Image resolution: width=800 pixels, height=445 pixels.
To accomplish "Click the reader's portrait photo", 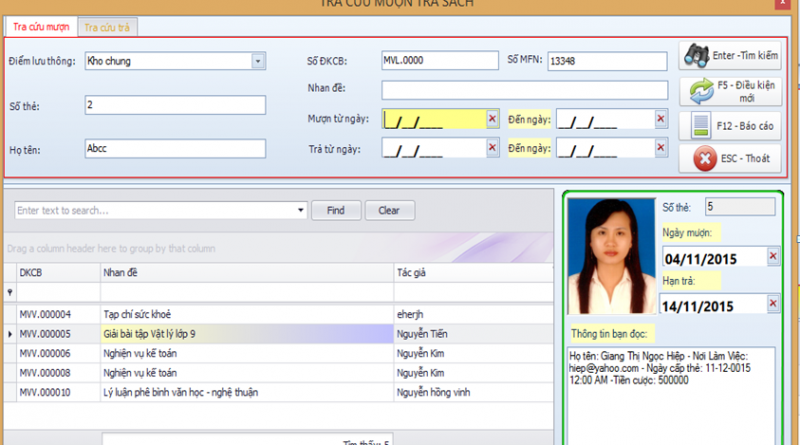I will pyautogui.click(x=611, y=256).
